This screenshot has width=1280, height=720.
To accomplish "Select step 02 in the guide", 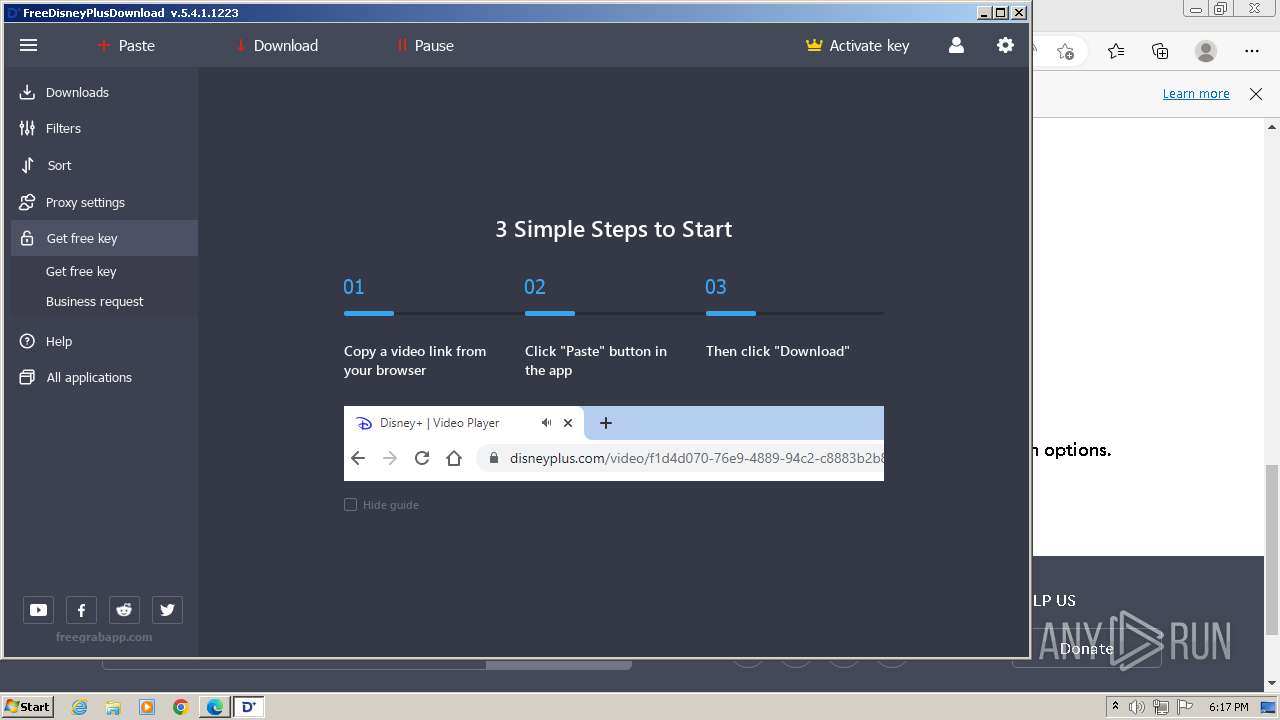I will pyautogui.click(x=535, y=287).
